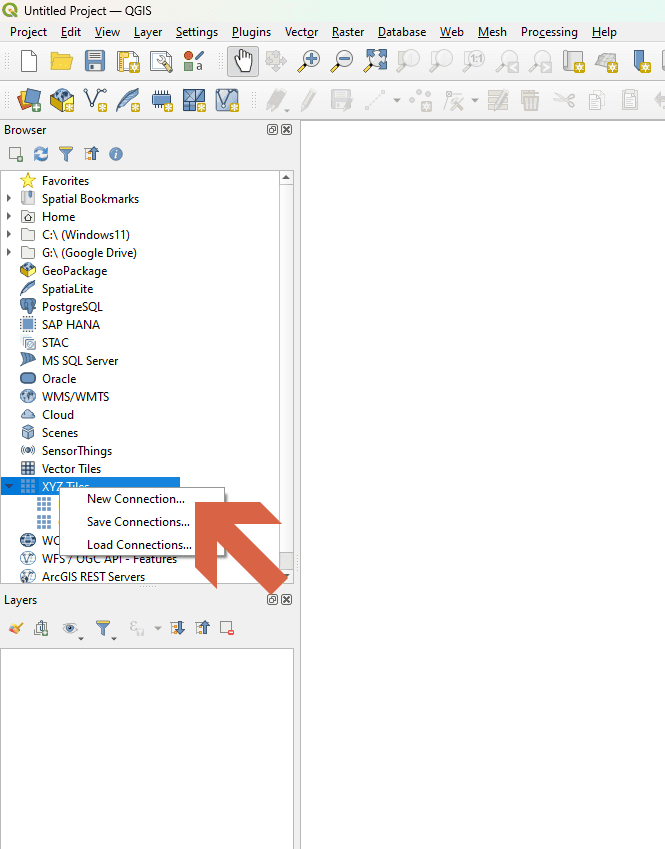Click Add Selected Layers in Browser toolbar
The width and height of the screenshot is (665, 849).
coord(16,154)
